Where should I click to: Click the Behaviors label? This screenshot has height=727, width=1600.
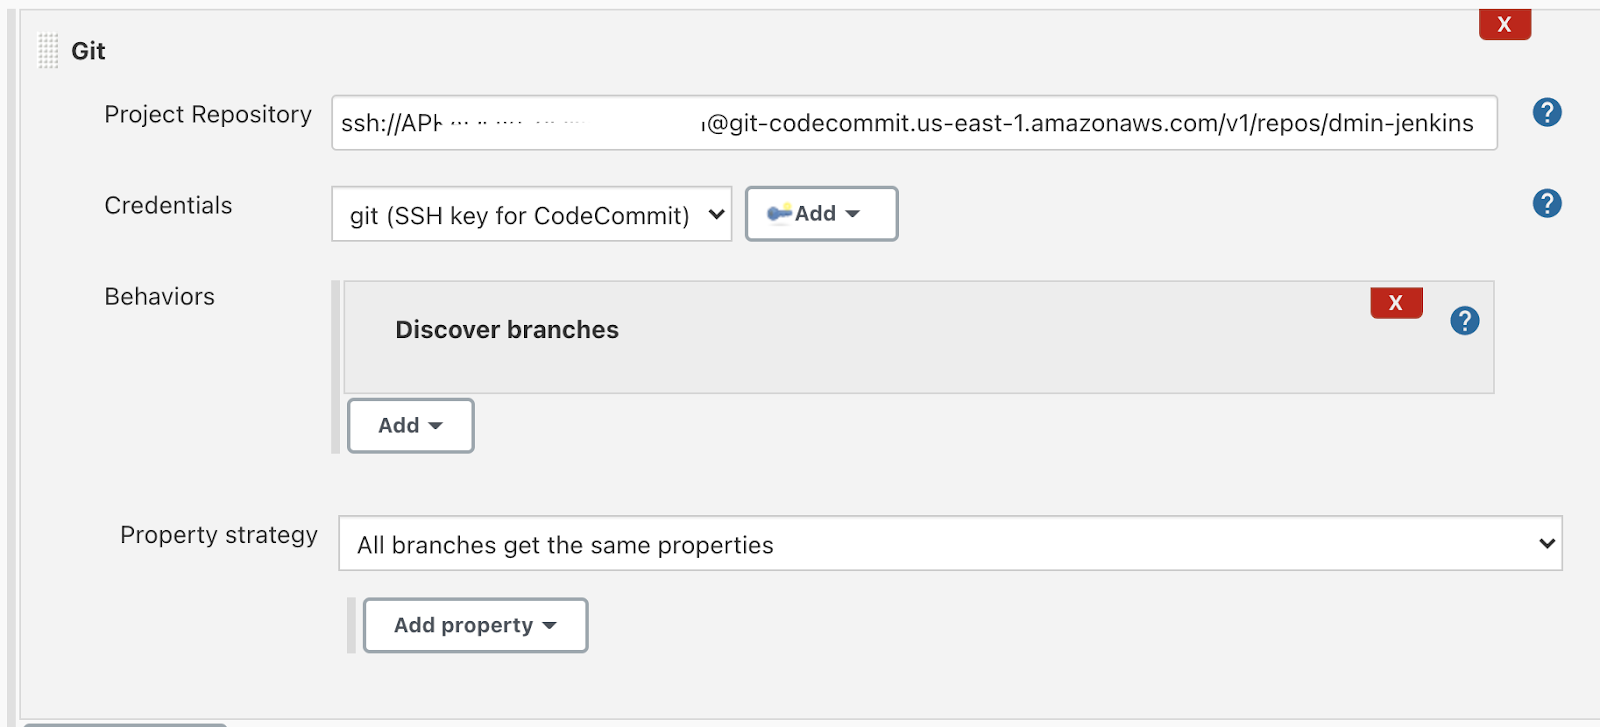tap(159, 297)
